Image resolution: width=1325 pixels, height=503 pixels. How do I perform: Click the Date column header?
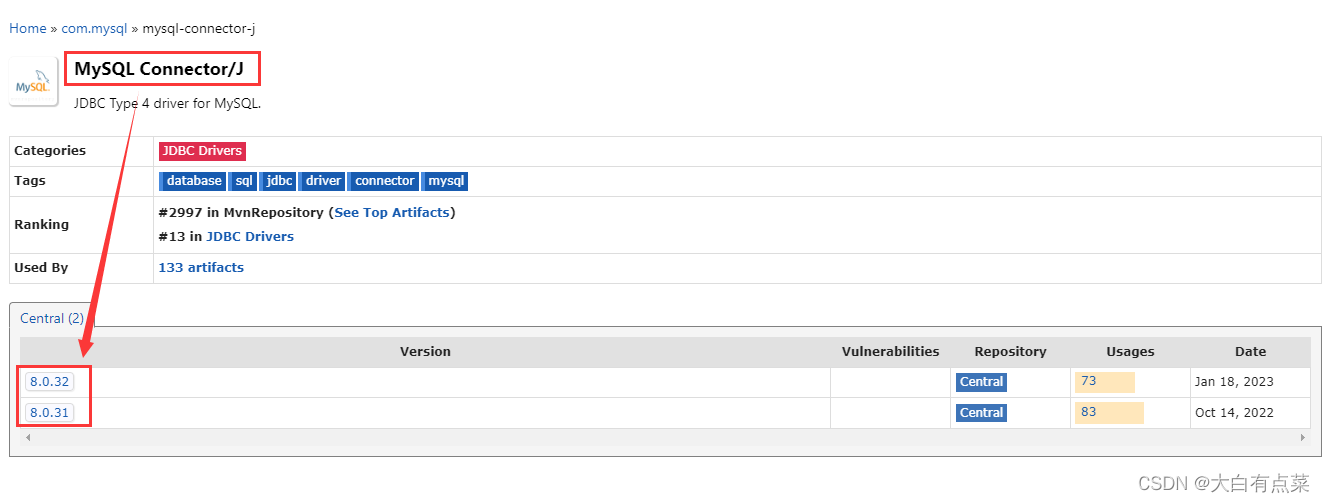point(1250,352)
